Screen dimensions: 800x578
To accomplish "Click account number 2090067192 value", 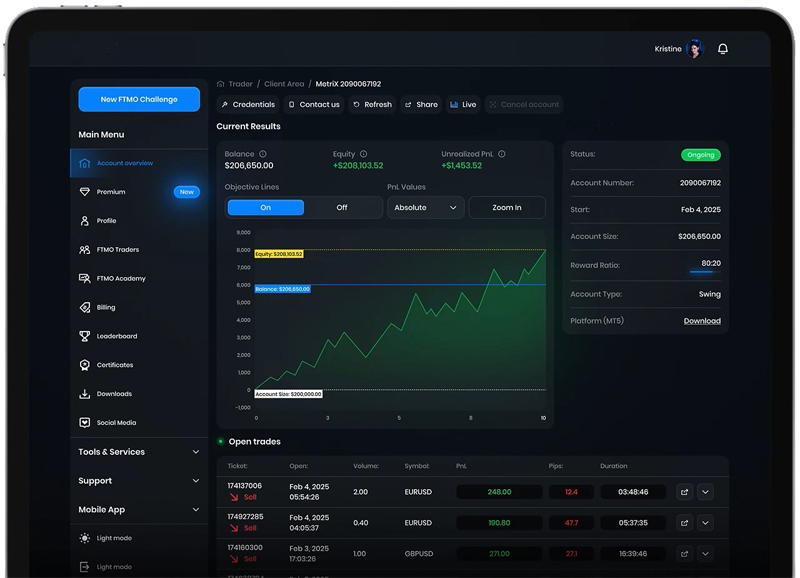I will coord(700,183).
